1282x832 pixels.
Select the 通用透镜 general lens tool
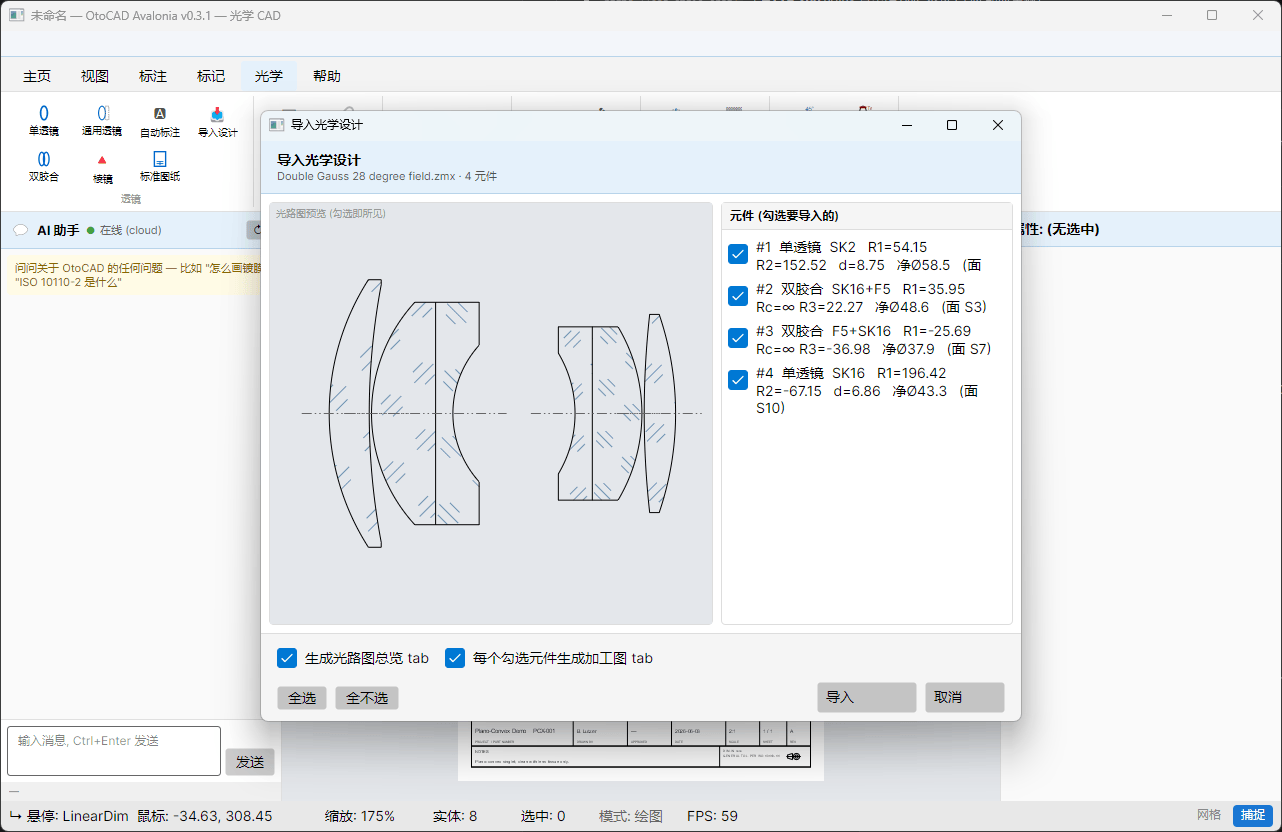[x=102, y=121]
